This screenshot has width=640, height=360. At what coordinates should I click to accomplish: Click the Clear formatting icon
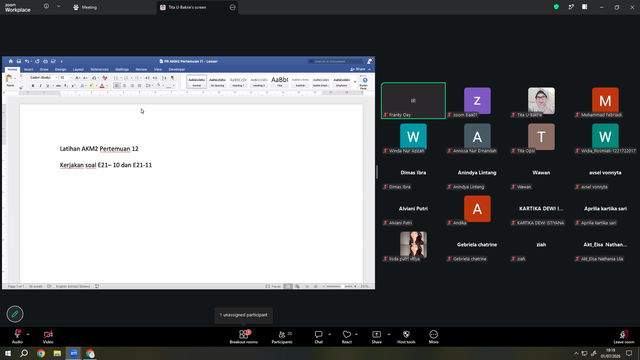tap(105, 78)
